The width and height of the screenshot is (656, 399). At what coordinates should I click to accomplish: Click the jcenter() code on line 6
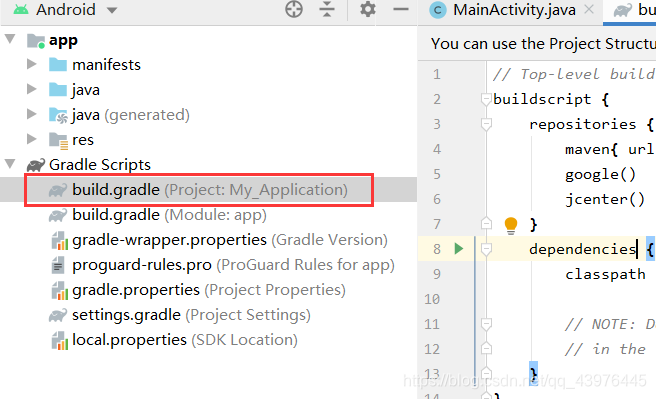pos(605,200)
